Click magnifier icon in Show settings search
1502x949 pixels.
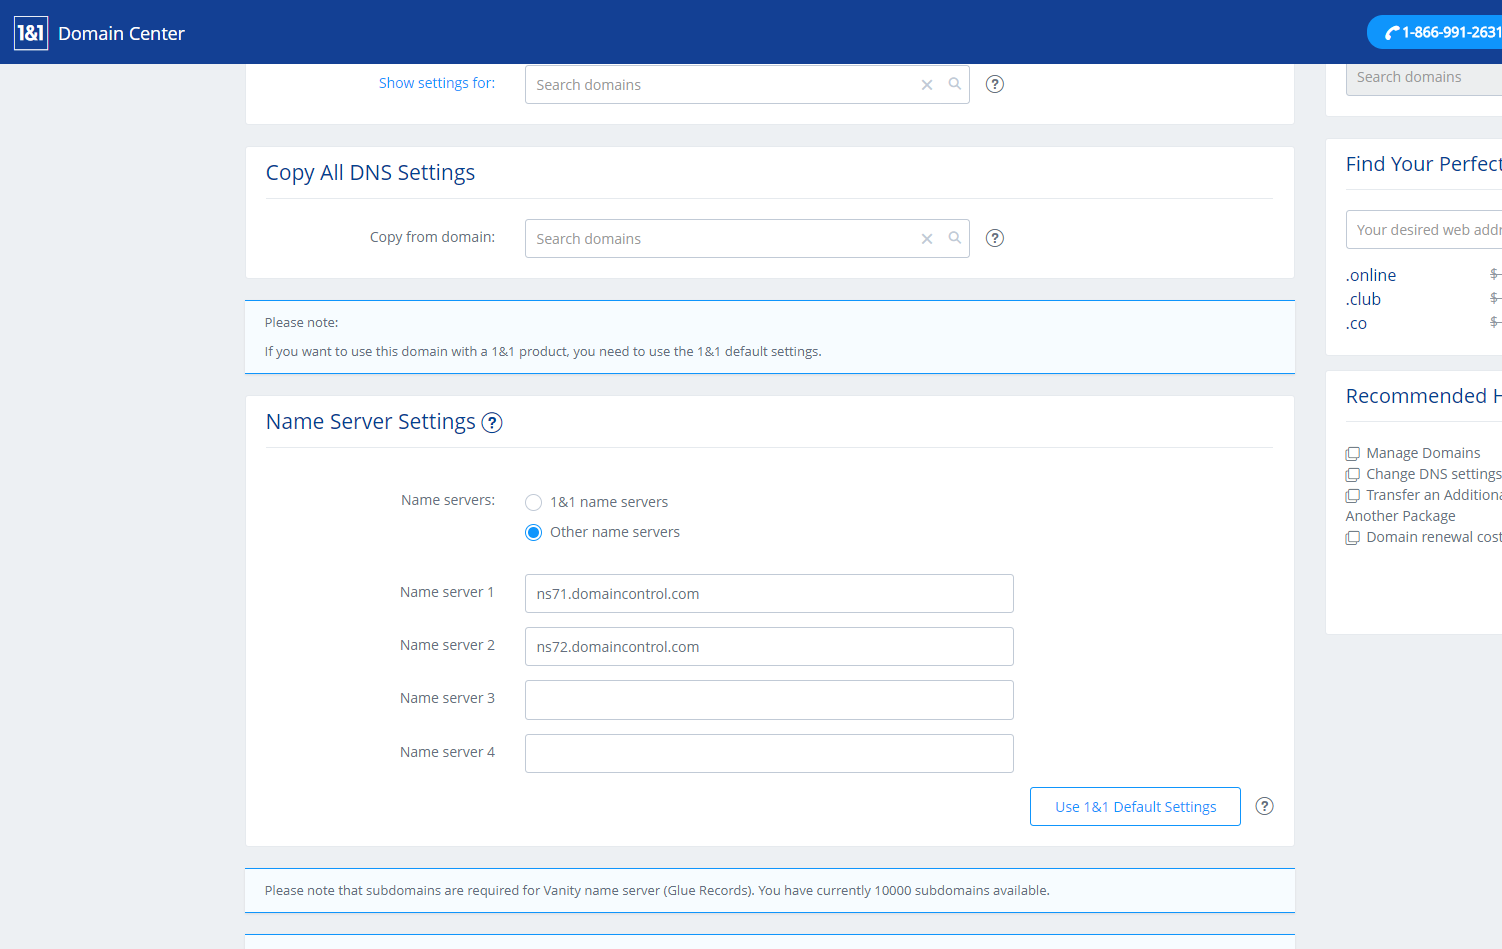(x=955, y=84)
